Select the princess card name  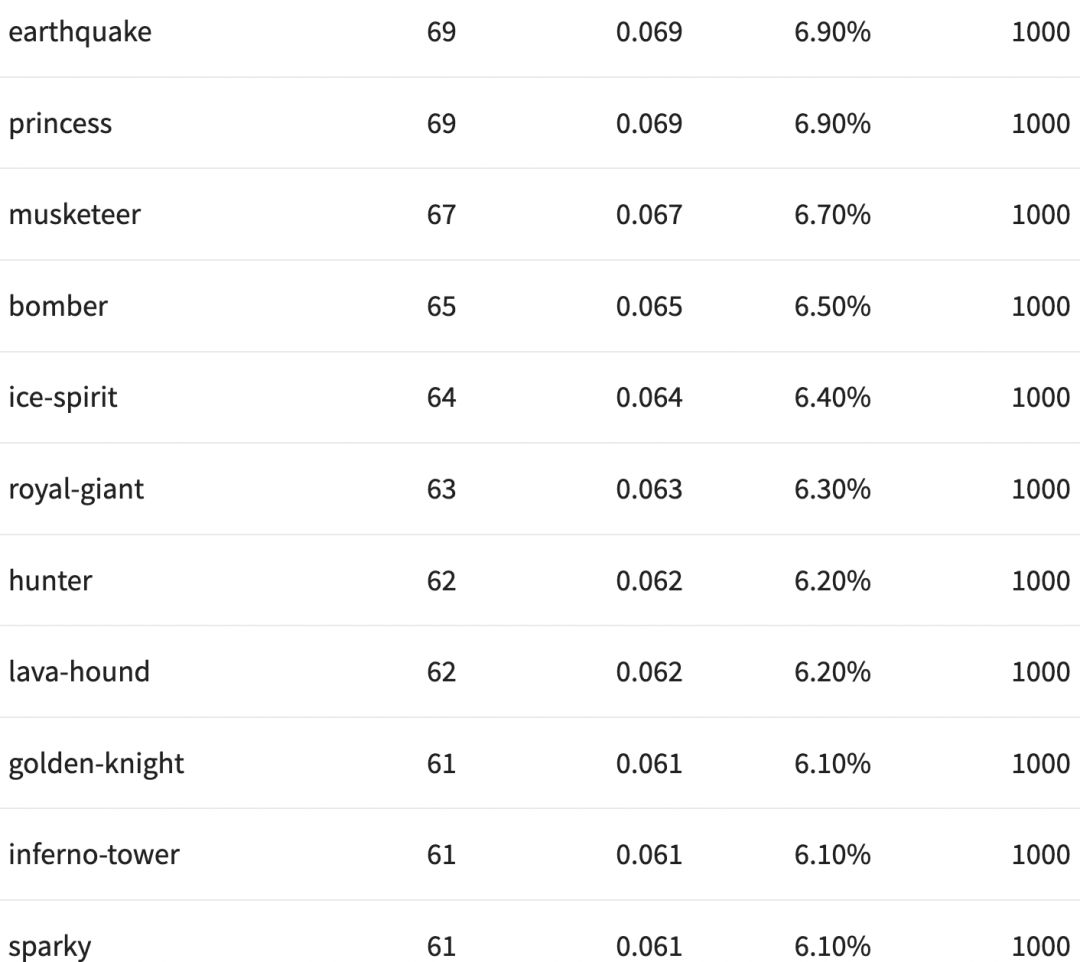(60, 124)
